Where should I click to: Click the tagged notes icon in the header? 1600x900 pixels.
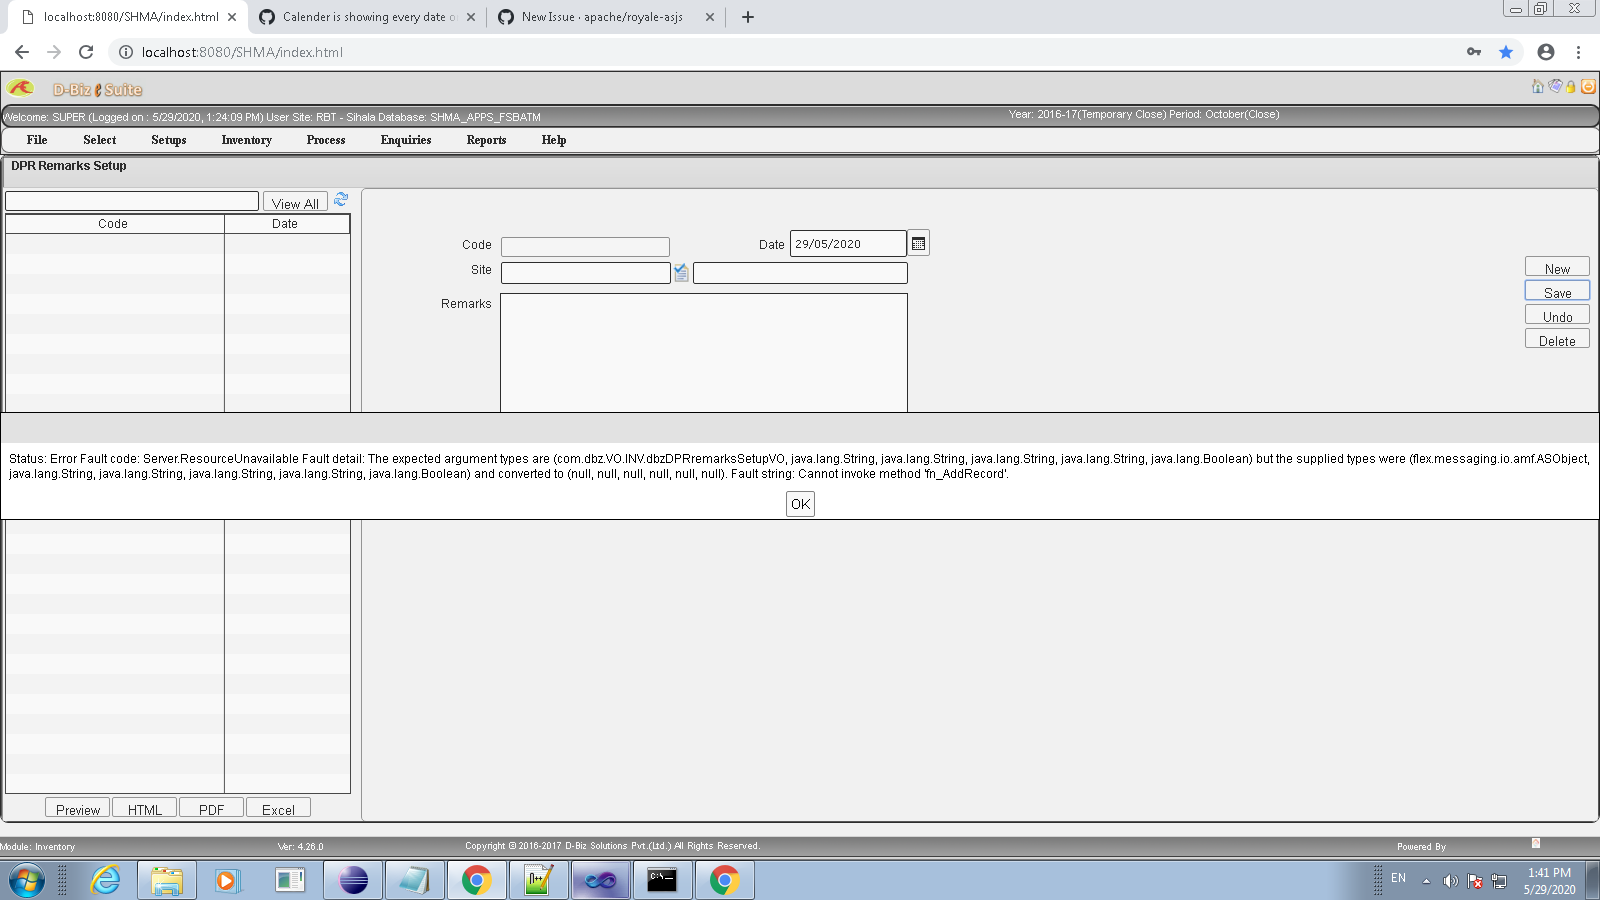point(1555,87)
